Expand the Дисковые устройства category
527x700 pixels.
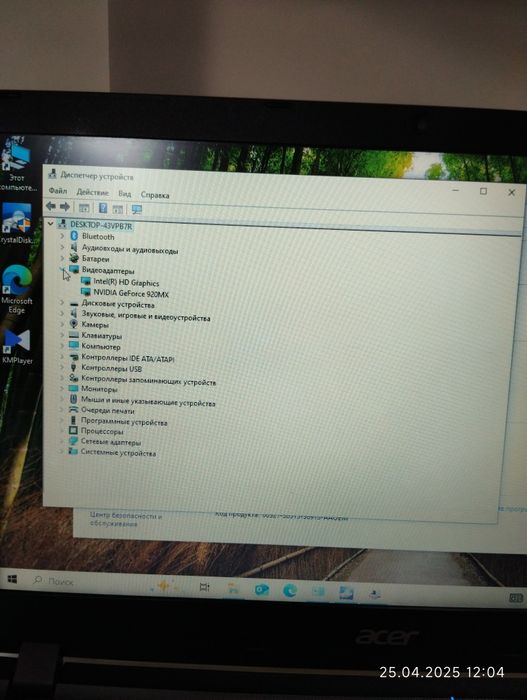pyautogui.click(x=62, y=302)
